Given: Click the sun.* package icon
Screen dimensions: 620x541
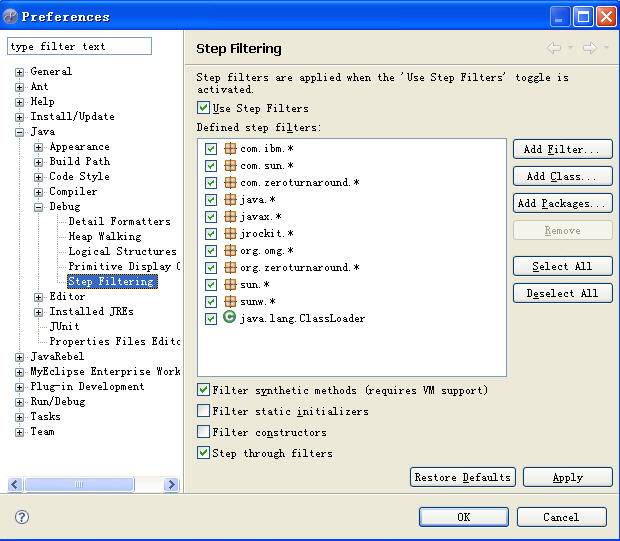Looking at the screenshot, I should point(230,285).
